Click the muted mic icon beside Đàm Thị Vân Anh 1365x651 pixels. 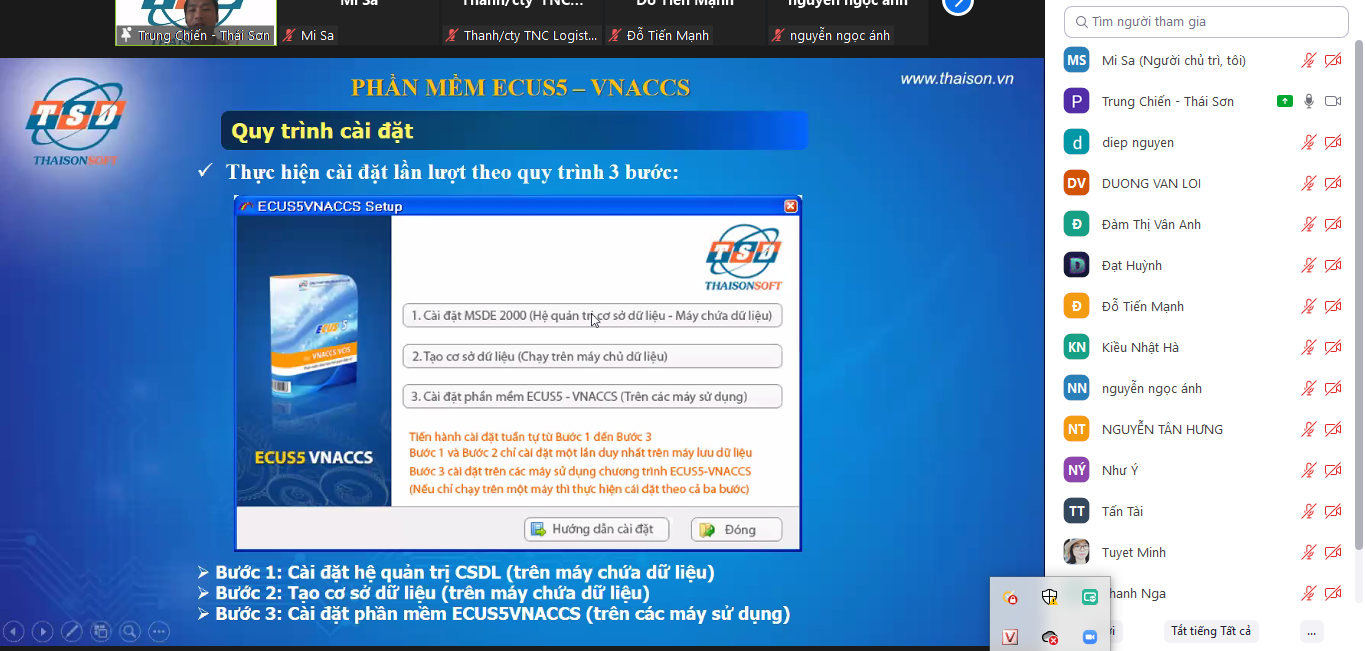1308,225
